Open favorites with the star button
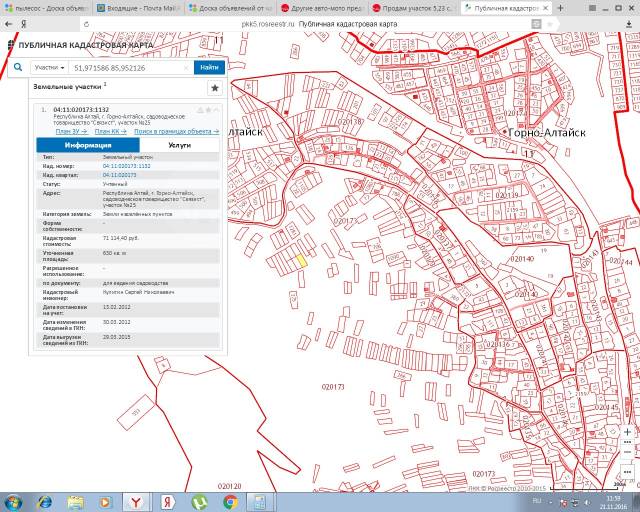Viewport: 640px width, 512px height. [215, 88]
